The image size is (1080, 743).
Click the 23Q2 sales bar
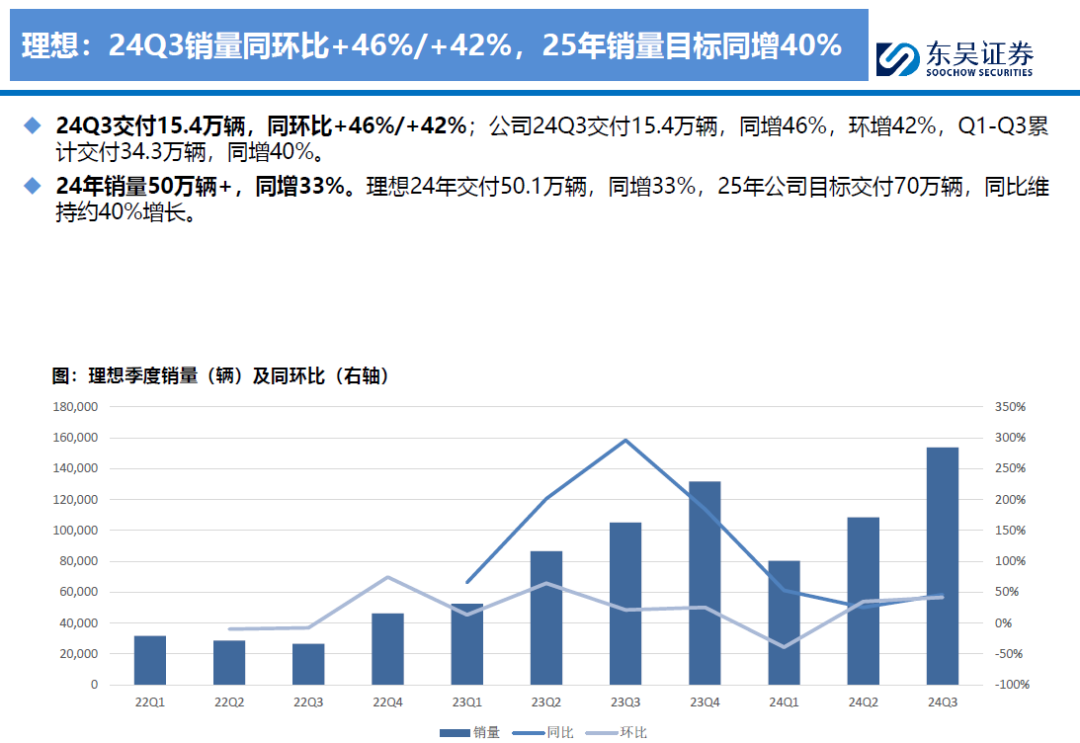click(546, 618)
